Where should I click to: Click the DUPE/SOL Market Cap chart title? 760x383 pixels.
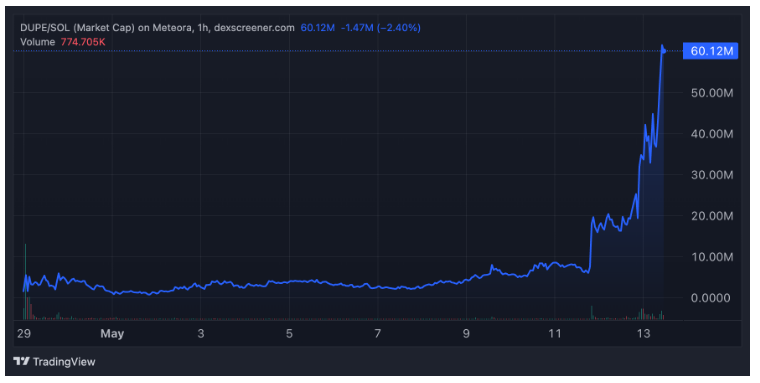tap(157, 28)
